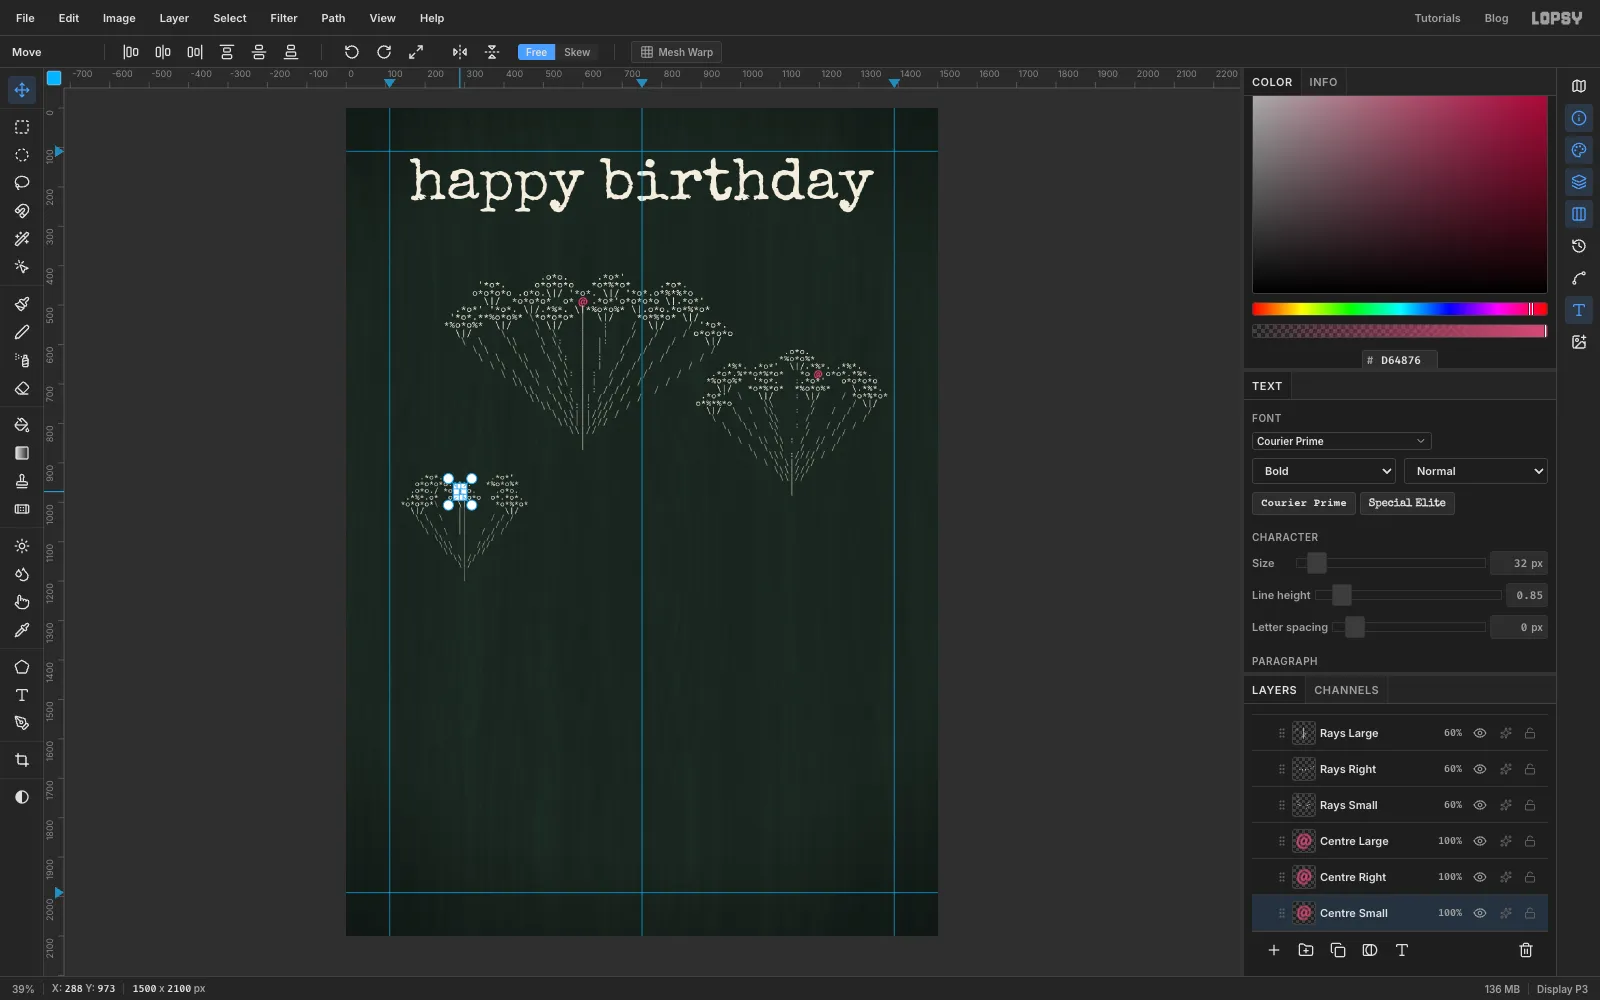Apply the Special Elite font preset
Image resolution: width=1600 pixels, height=1000 pixels.
tap(1407, 503)
